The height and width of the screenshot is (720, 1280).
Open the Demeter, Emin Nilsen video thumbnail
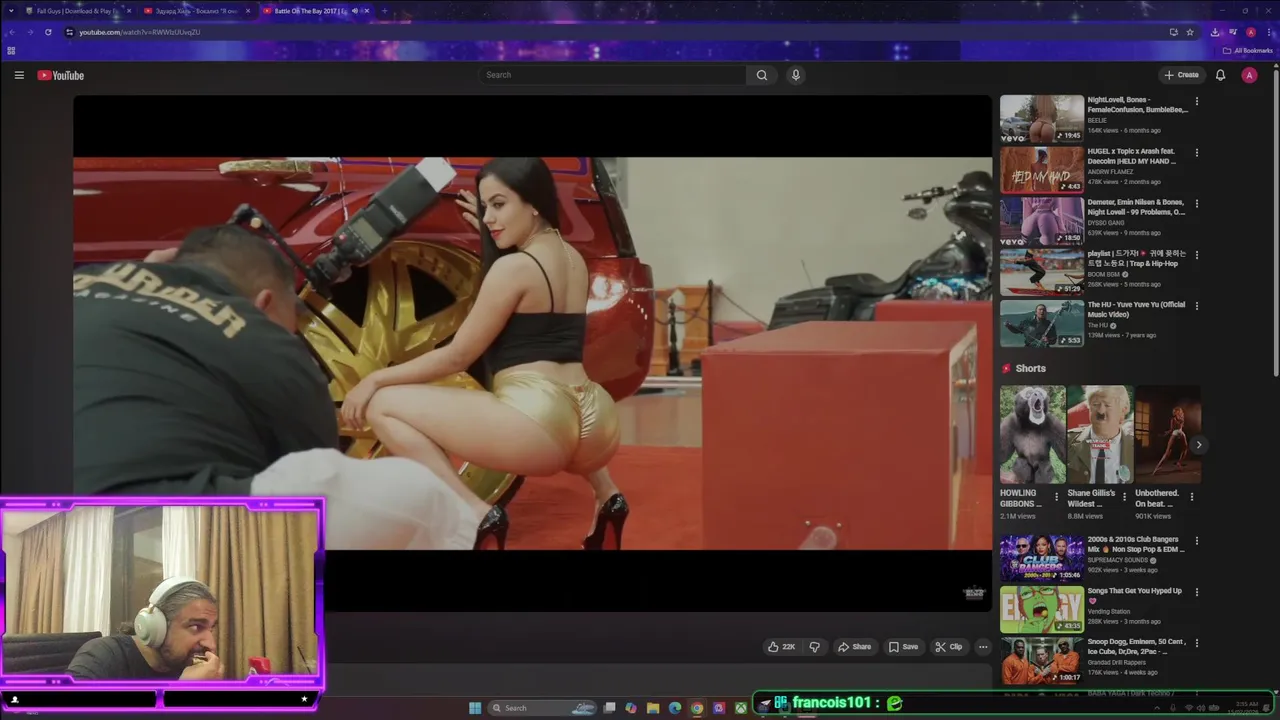point(1042,221)
